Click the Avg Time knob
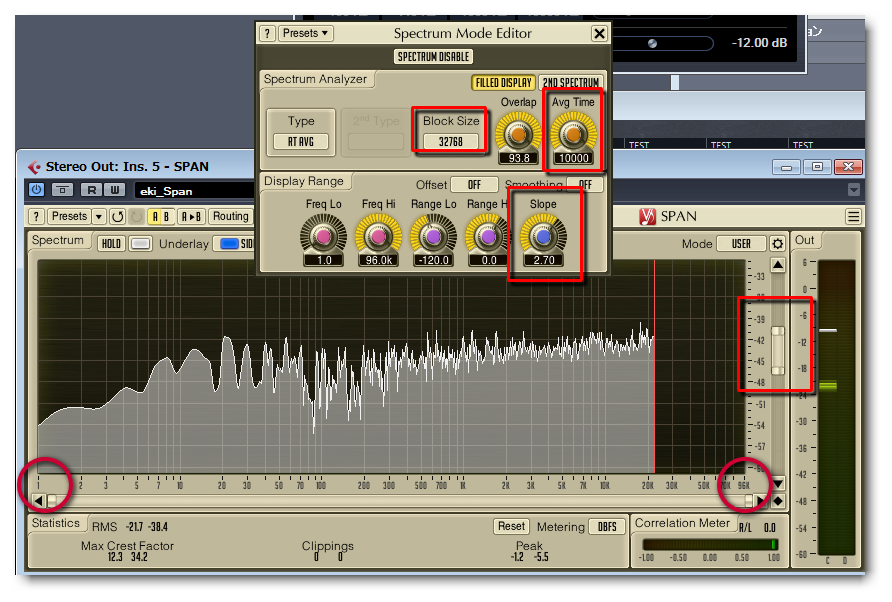892x602 pixels. click(x=573, y=134)
